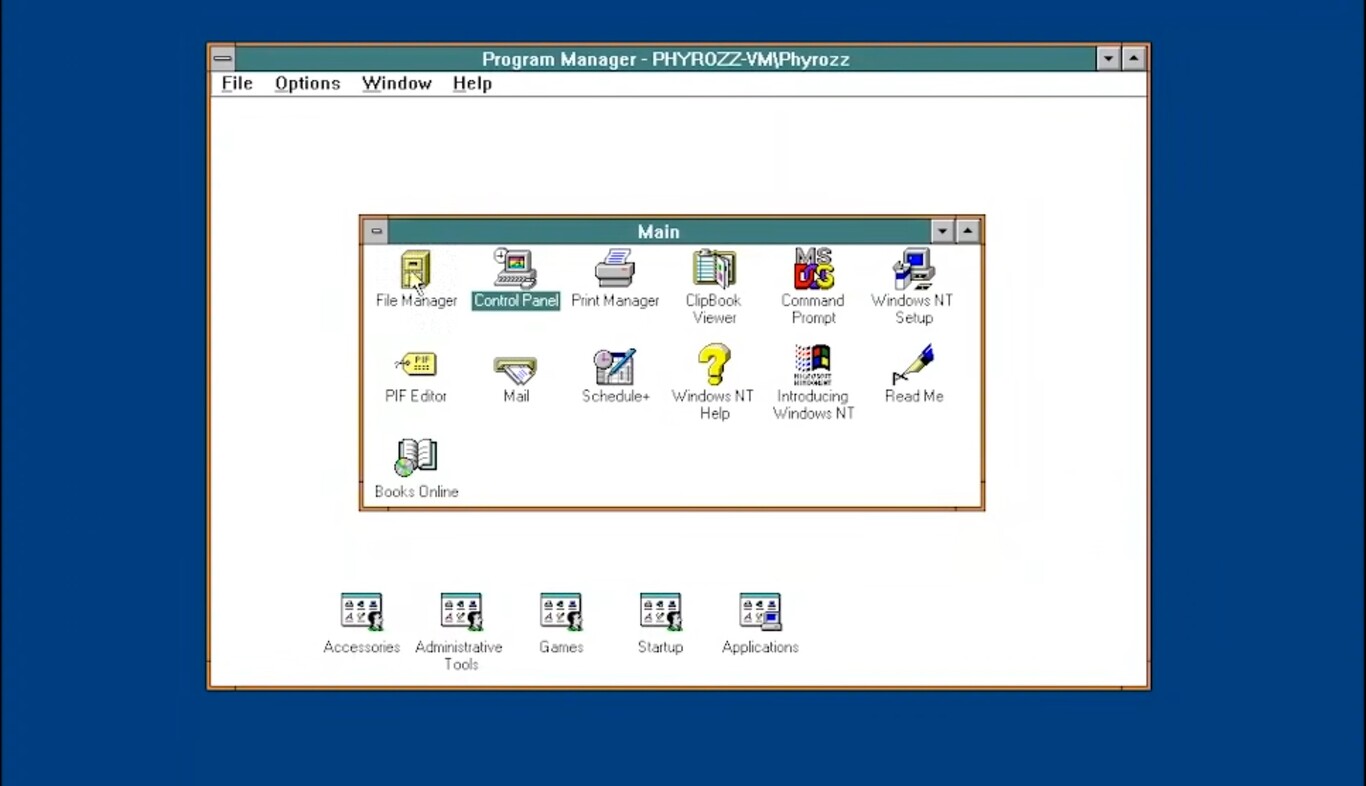Open Print Manager
This screenshot has height=786, width=1366.
(x=615, y=268)
